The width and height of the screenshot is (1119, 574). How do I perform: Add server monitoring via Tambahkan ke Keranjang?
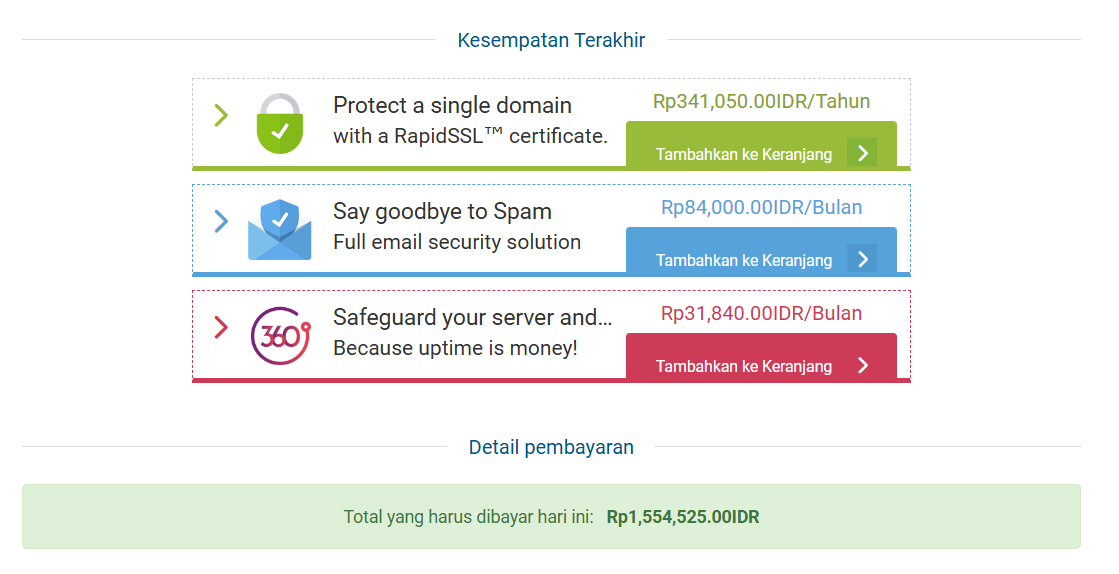pyautogui.click(x=761, y=357)
